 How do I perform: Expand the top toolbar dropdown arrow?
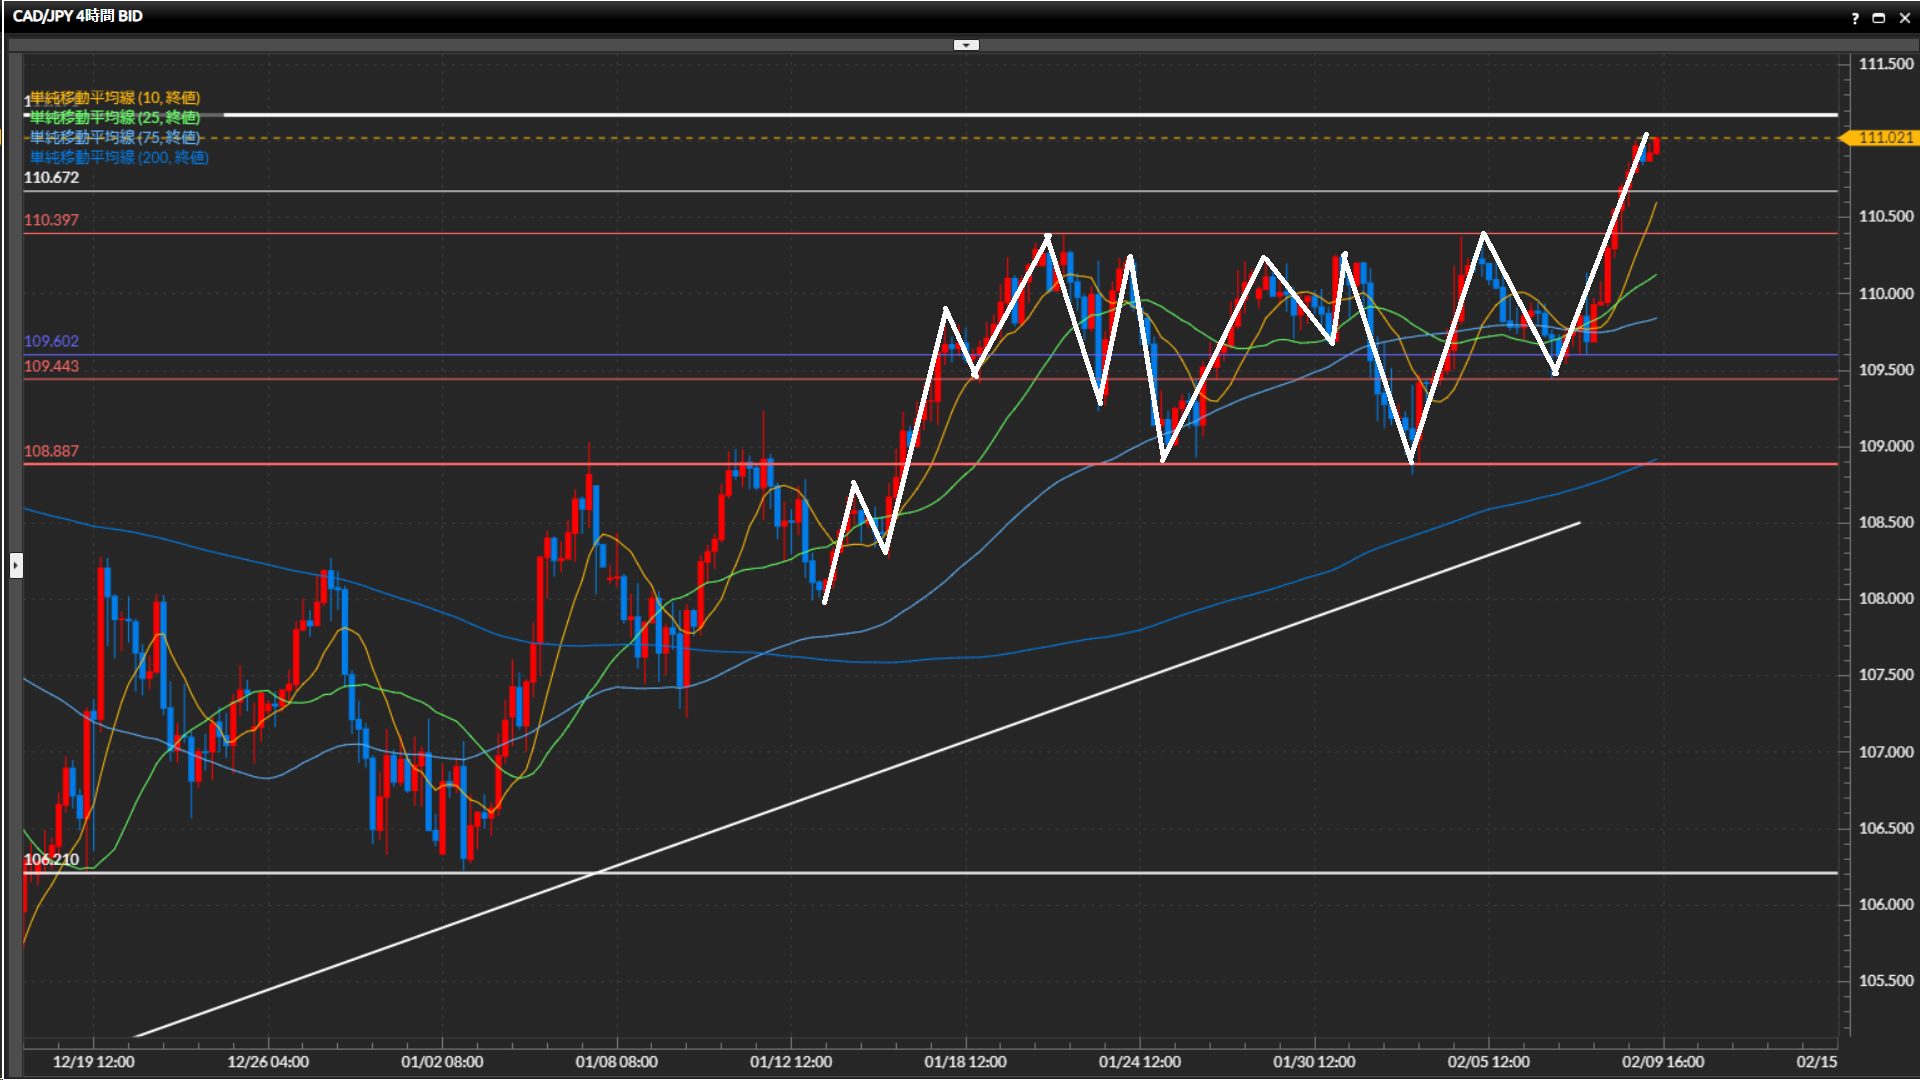click(x=966, y=45)
